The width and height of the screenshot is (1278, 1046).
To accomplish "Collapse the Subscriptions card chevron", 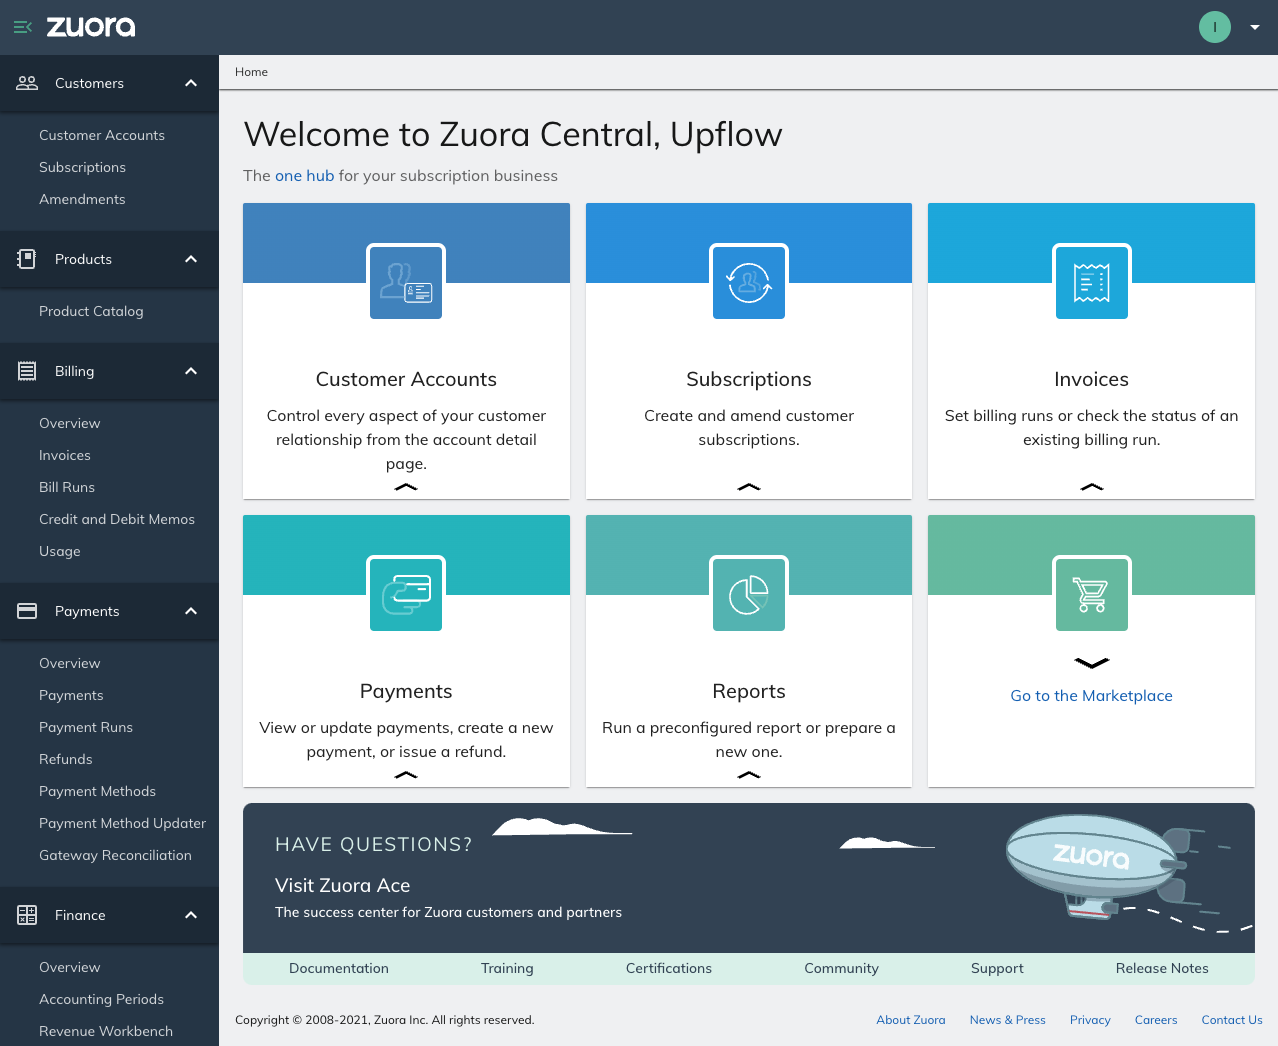I will 749,487.
